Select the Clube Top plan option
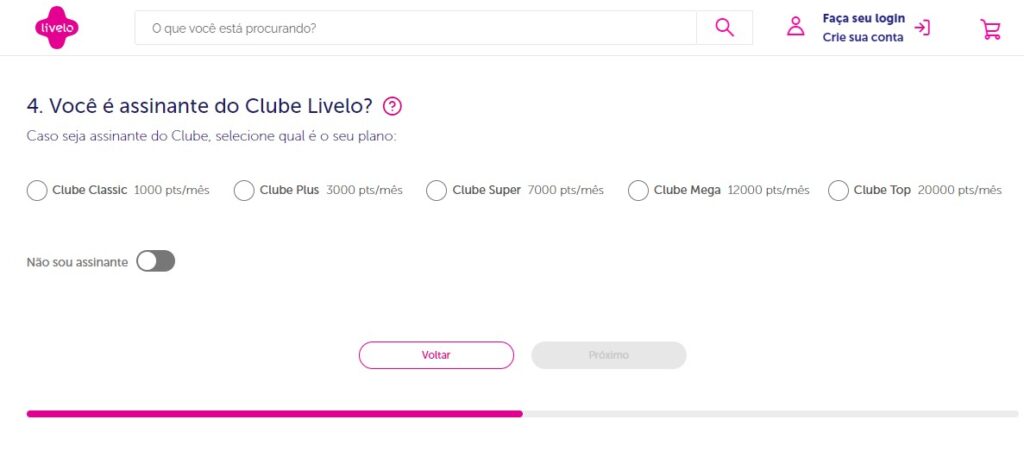The width and height of the screenshot is (1024, 451). coord(838,190)
